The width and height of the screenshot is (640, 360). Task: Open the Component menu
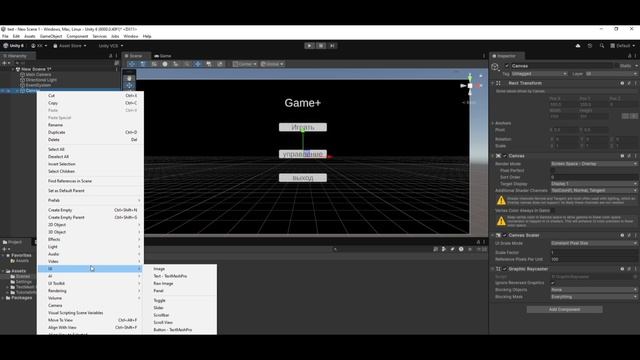click(77, 36)
